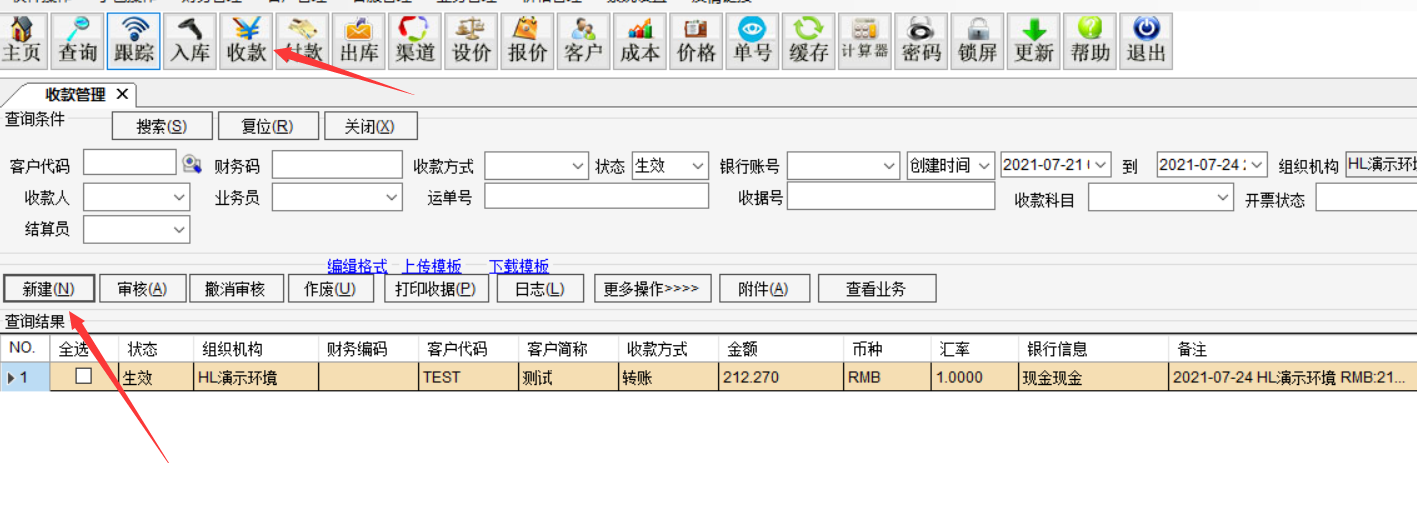Click into the 运单号 input field

click(x=596, y=197)
